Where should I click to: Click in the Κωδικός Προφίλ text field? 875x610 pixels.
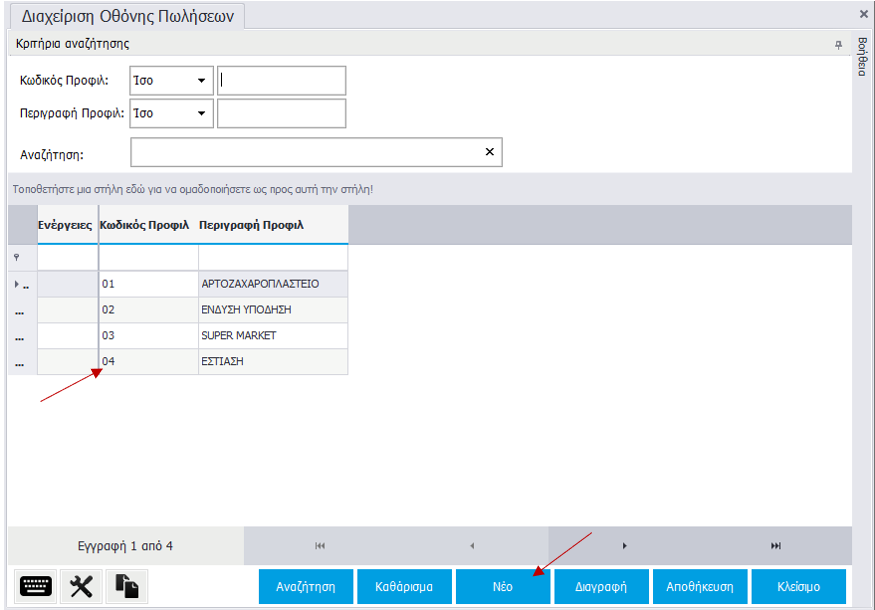pos(282,81)
